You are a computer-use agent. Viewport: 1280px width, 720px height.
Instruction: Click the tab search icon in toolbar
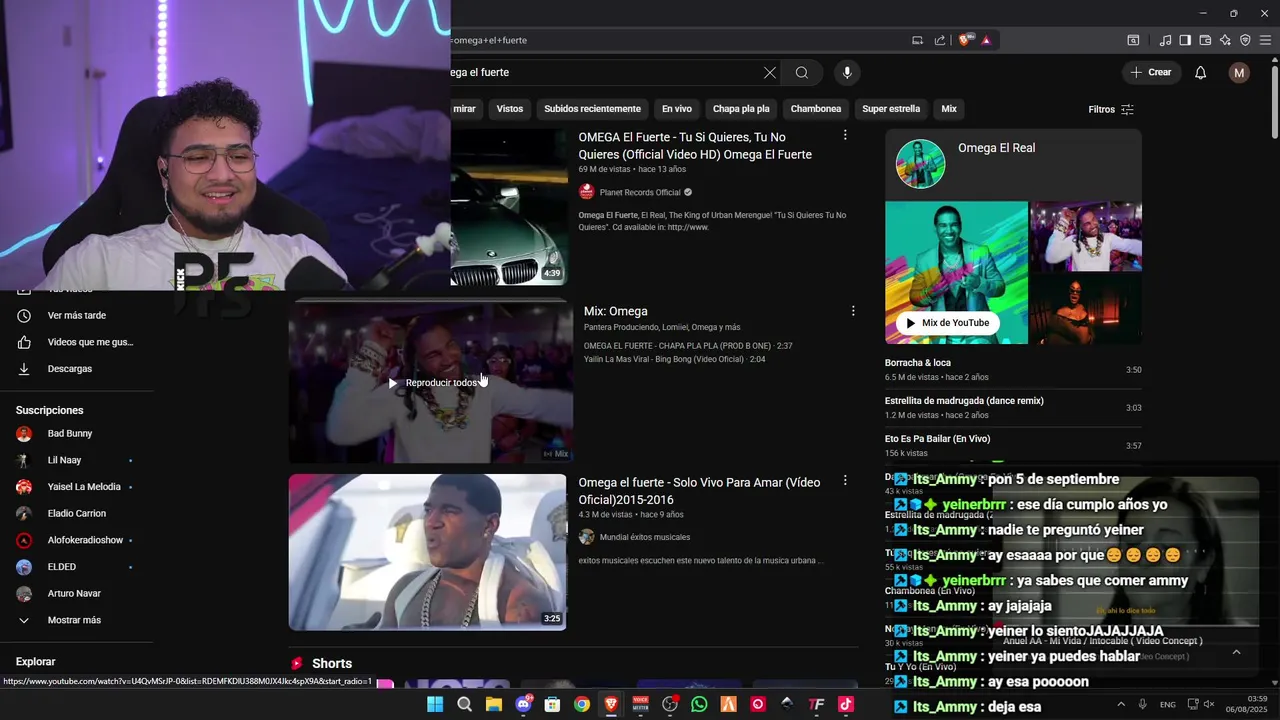tap(1133, 40)
